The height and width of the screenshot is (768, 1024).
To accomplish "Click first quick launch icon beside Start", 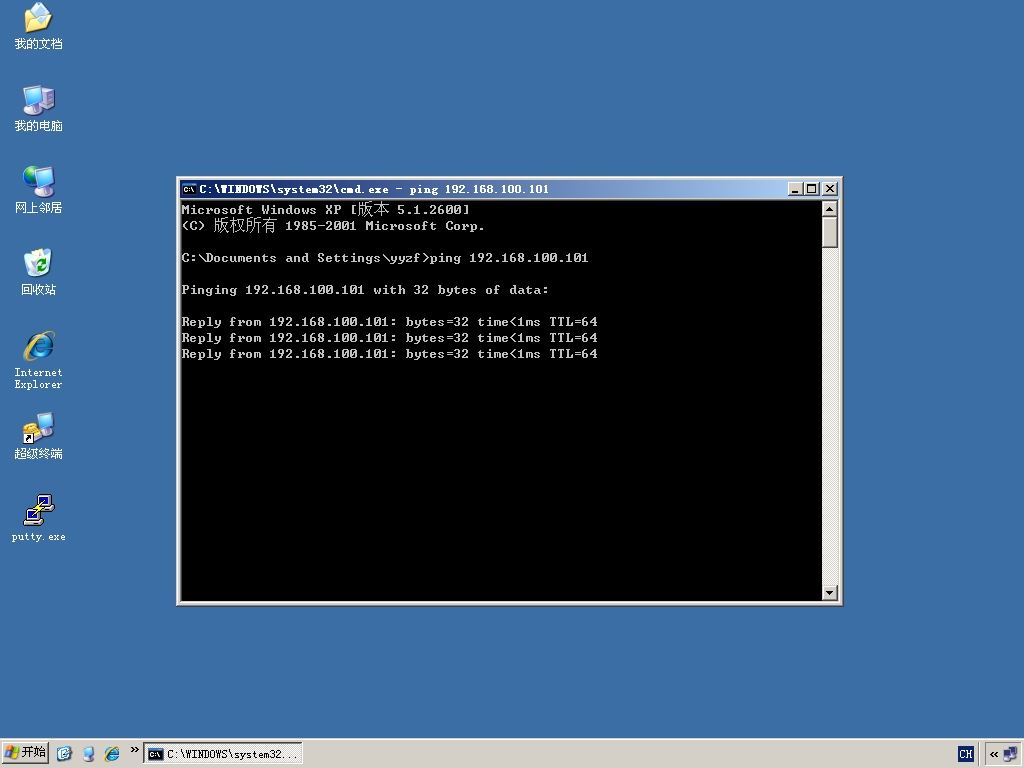I will coord(64,754).
